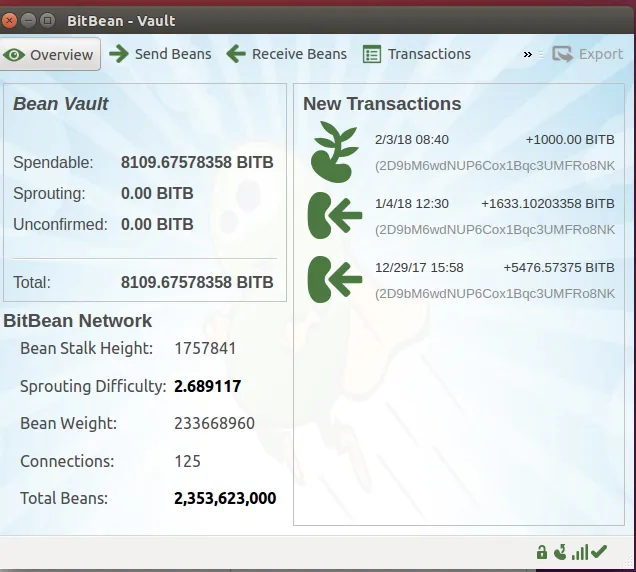Click the Transactions list icon
The image size is (636, 572).
[372, 54]
